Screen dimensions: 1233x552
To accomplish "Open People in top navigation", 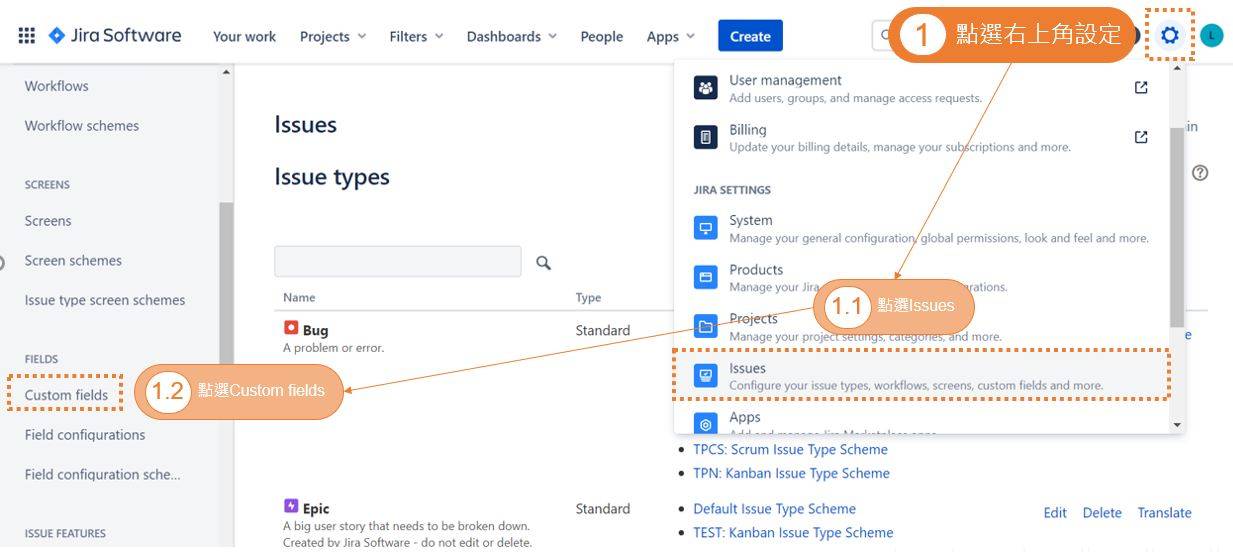I will coord(602,36).
